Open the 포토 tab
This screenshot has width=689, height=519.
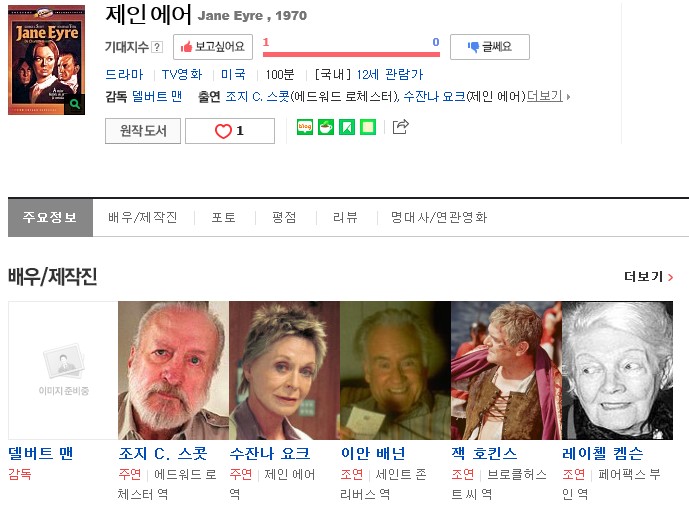click(224, 218)
